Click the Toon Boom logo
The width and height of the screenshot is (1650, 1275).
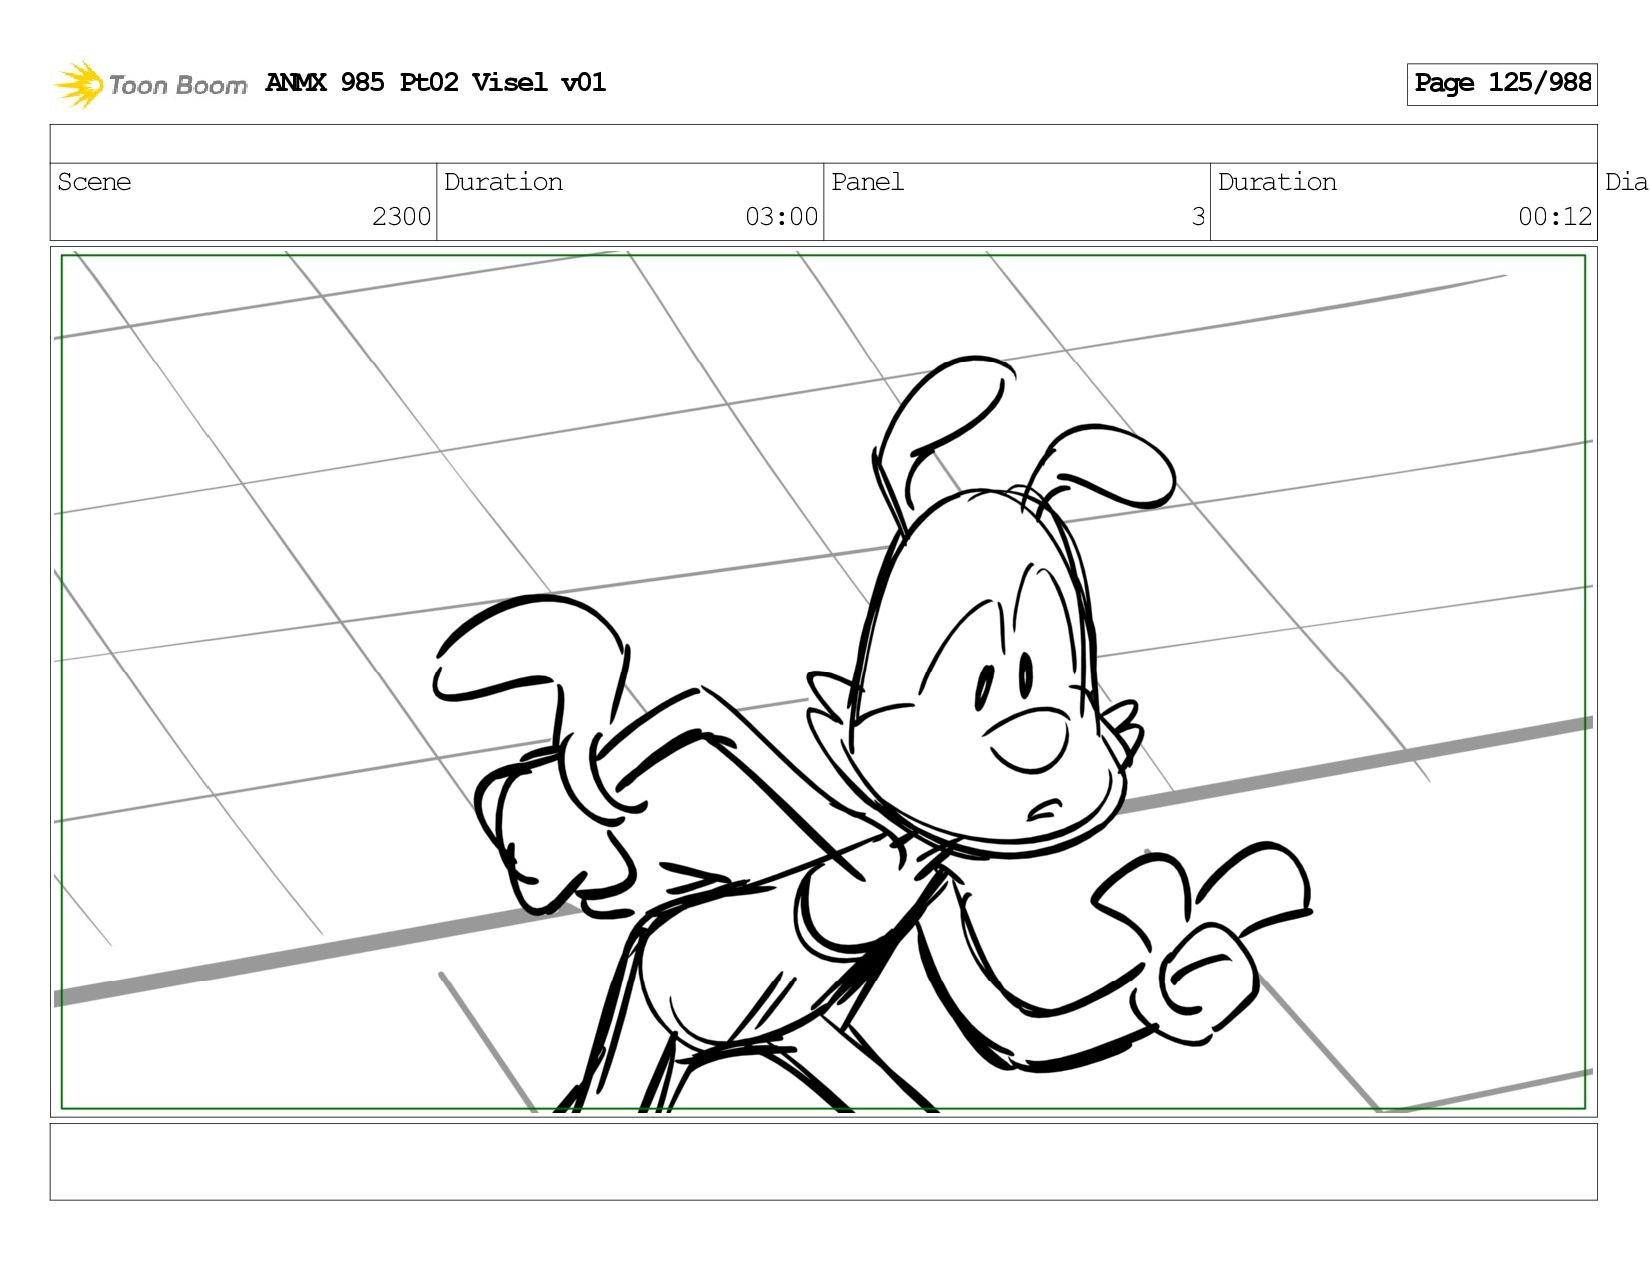pos(150,84)
